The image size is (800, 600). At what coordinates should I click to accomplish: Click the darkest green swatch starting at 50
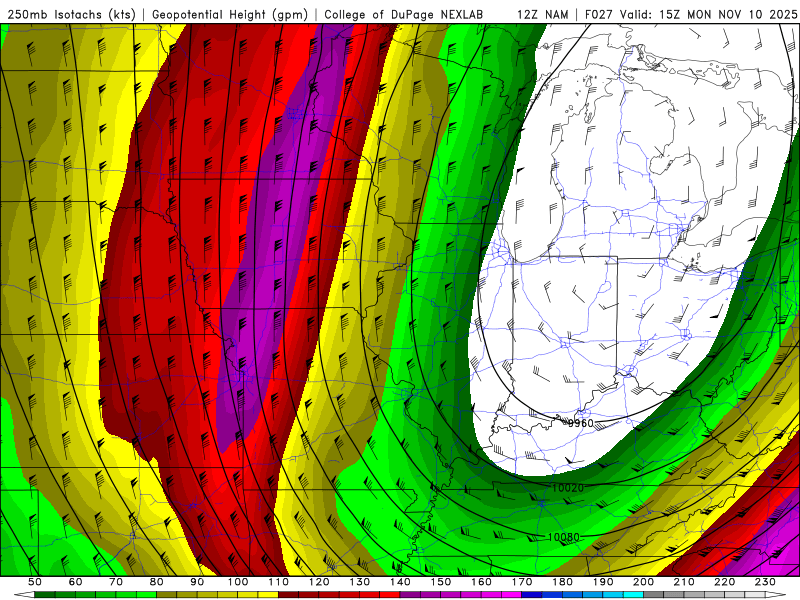tap(45, 594)
